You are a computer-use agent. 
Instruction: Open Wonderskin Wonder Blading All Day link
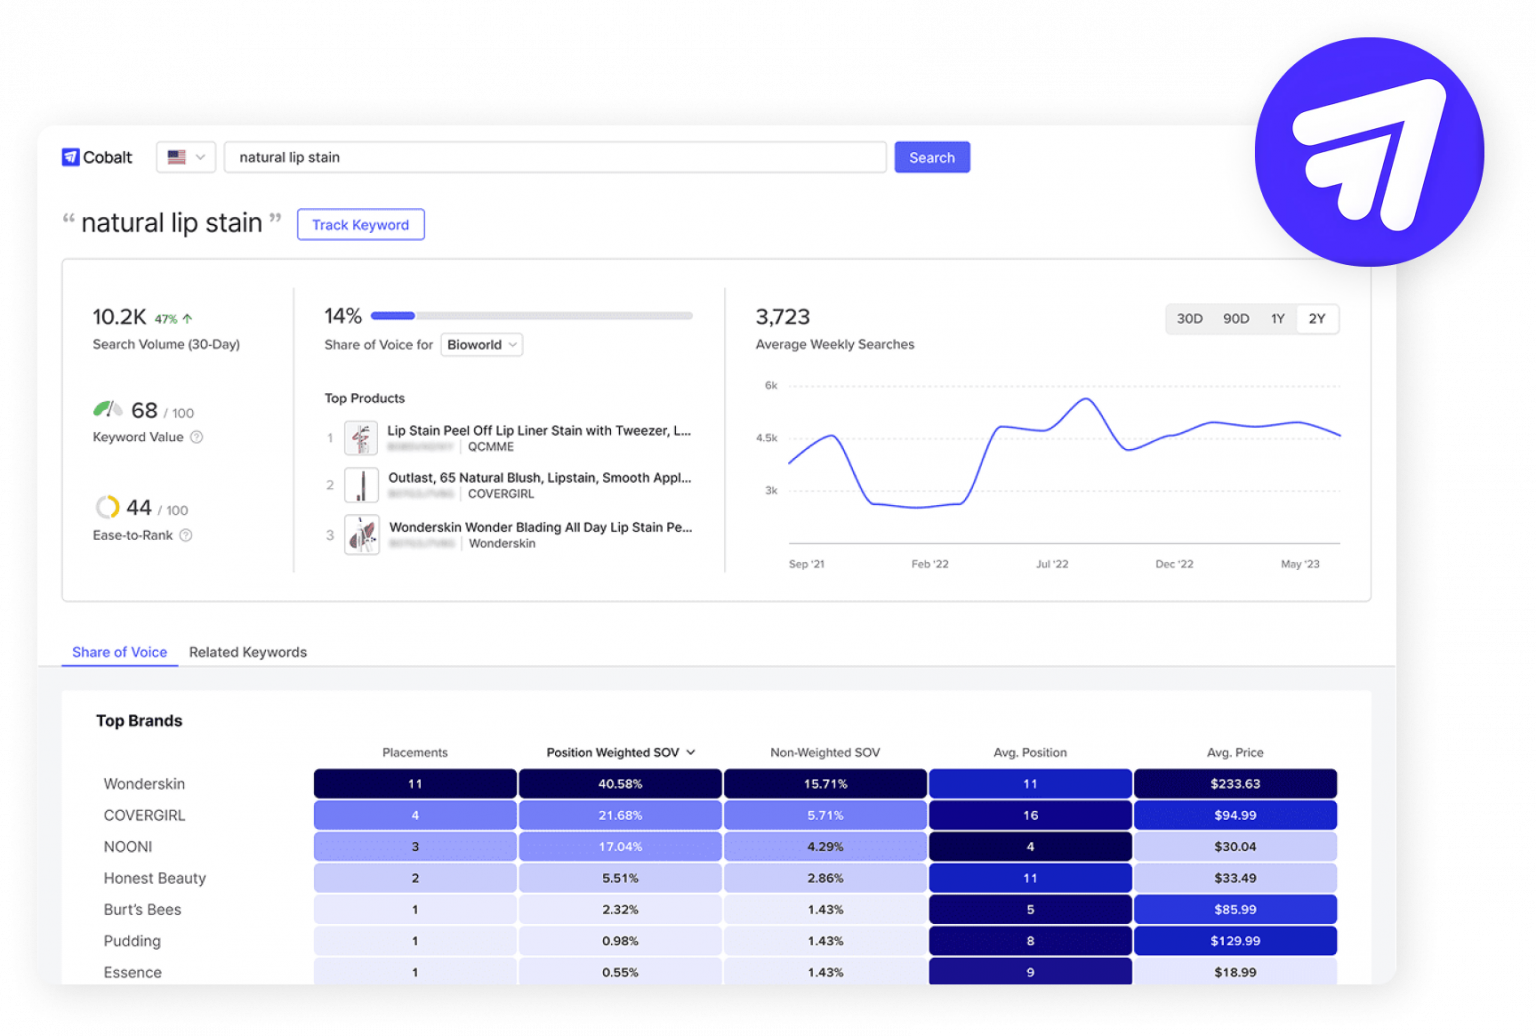coord(541,527)
